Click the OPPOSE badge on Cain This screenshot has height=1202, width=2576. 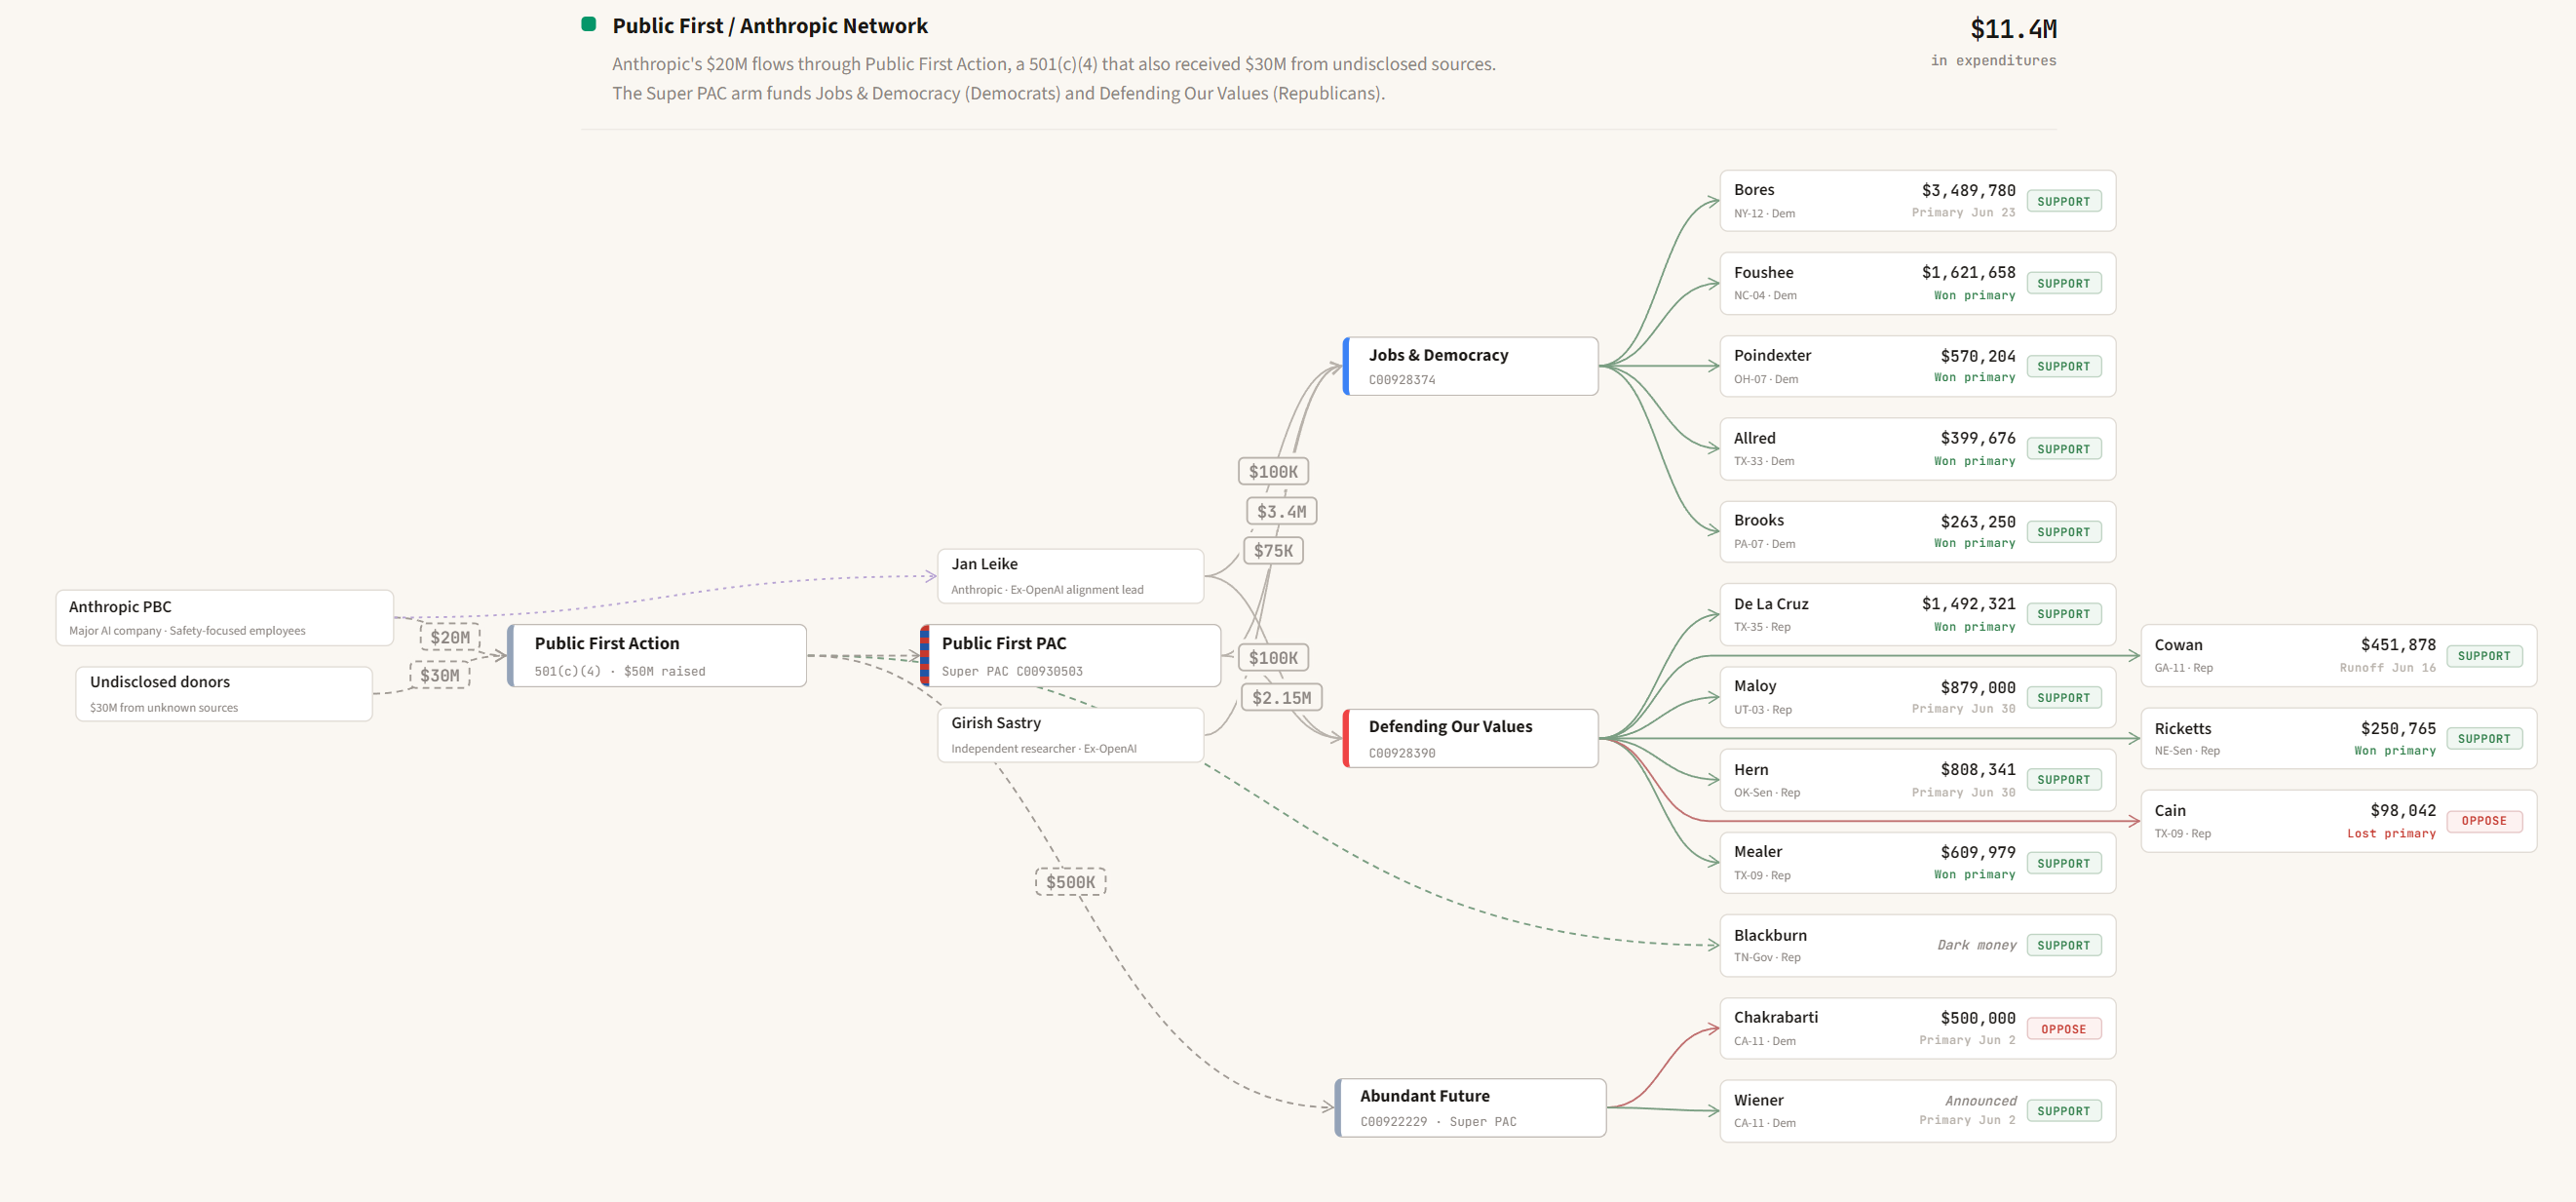click(x=2484, y=821)
